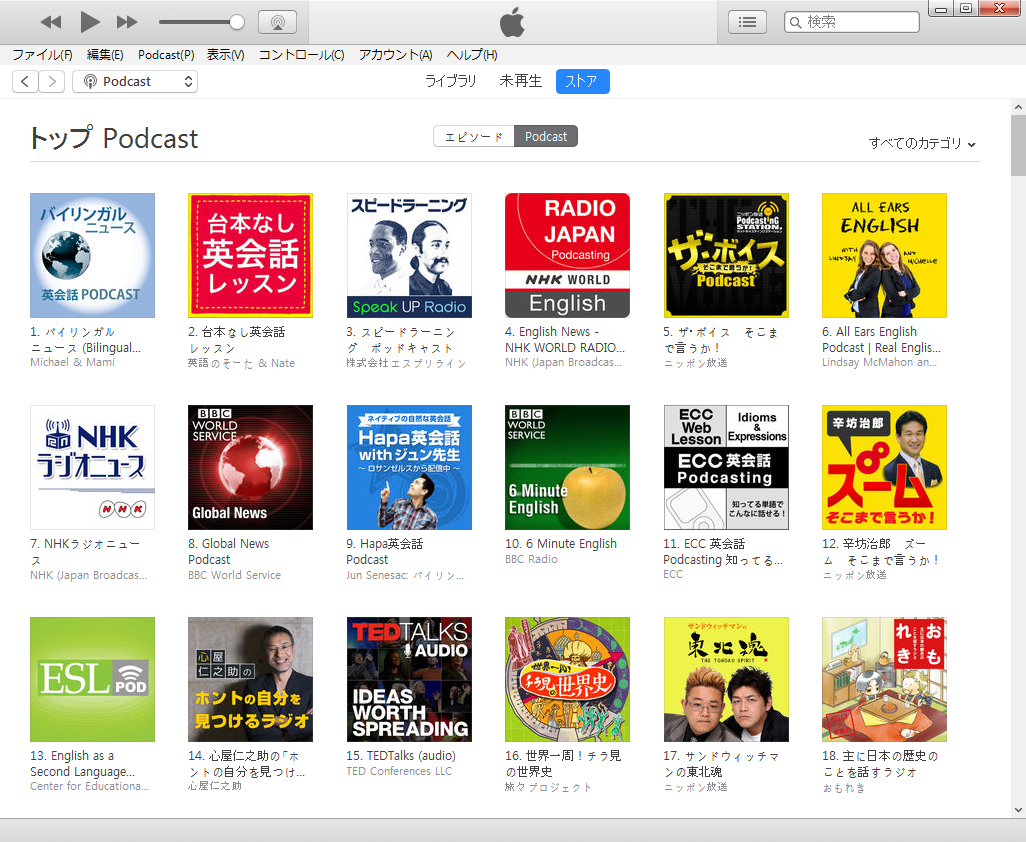Open the Podcast(P) menu
The image size is (1026, 842).
(166, 55)
